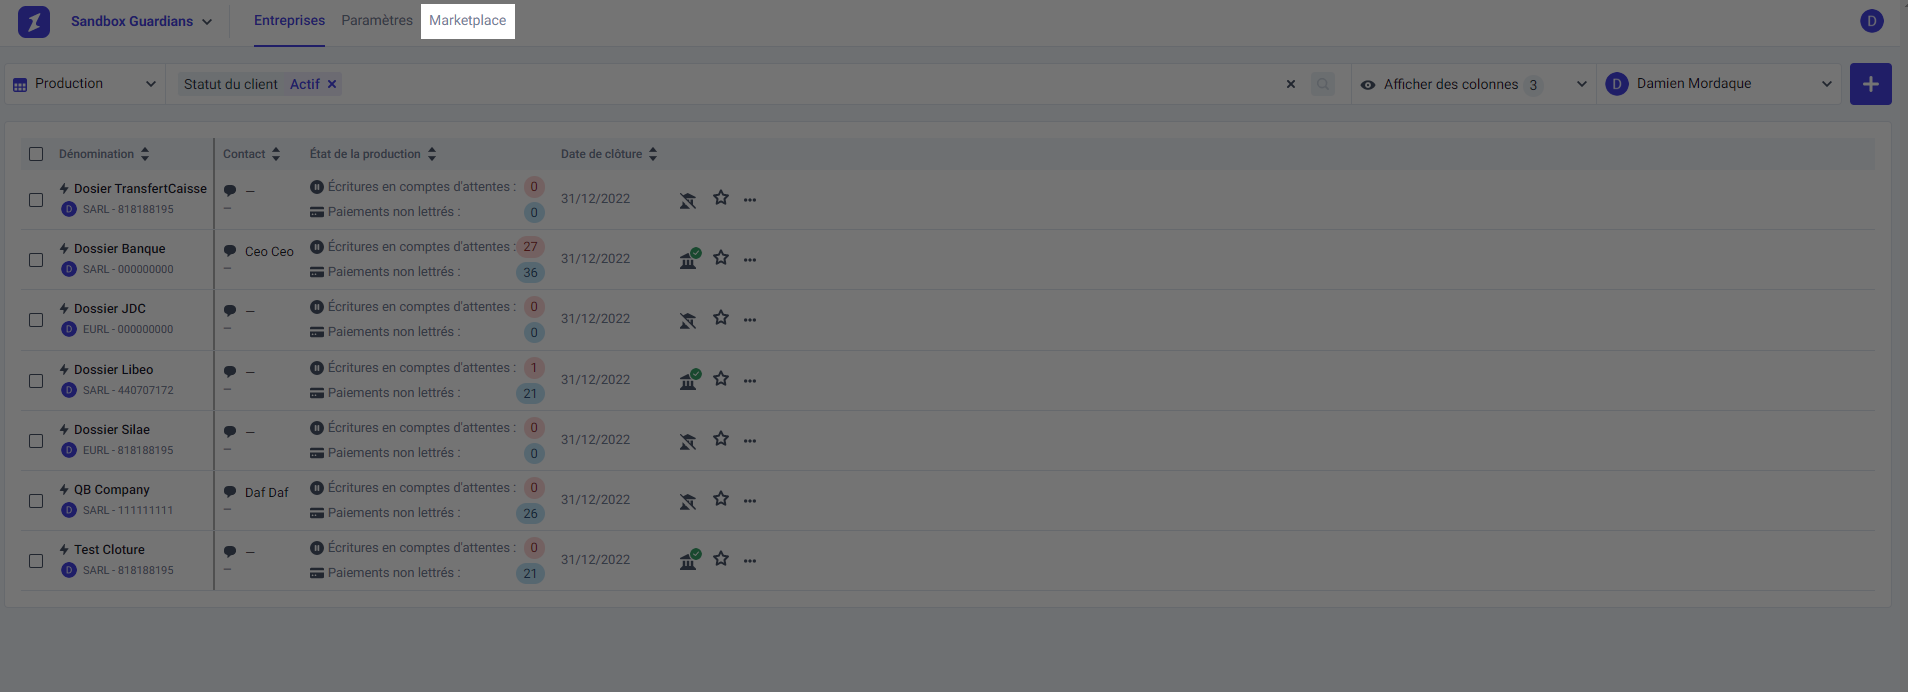
Task: Click bank connection icon for Dossier Libeo
Action: point(689,380)
